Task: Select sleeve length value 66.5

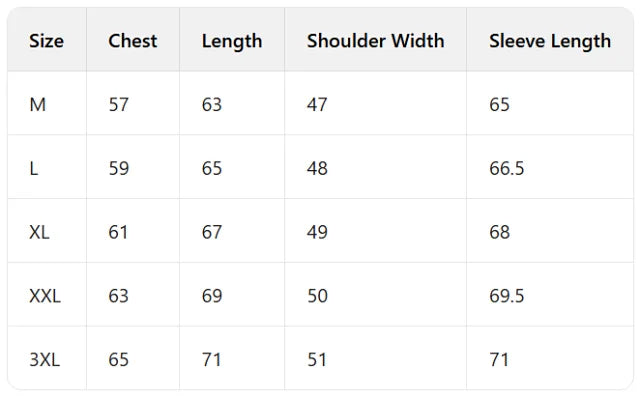Action: (x=507, y=168)
